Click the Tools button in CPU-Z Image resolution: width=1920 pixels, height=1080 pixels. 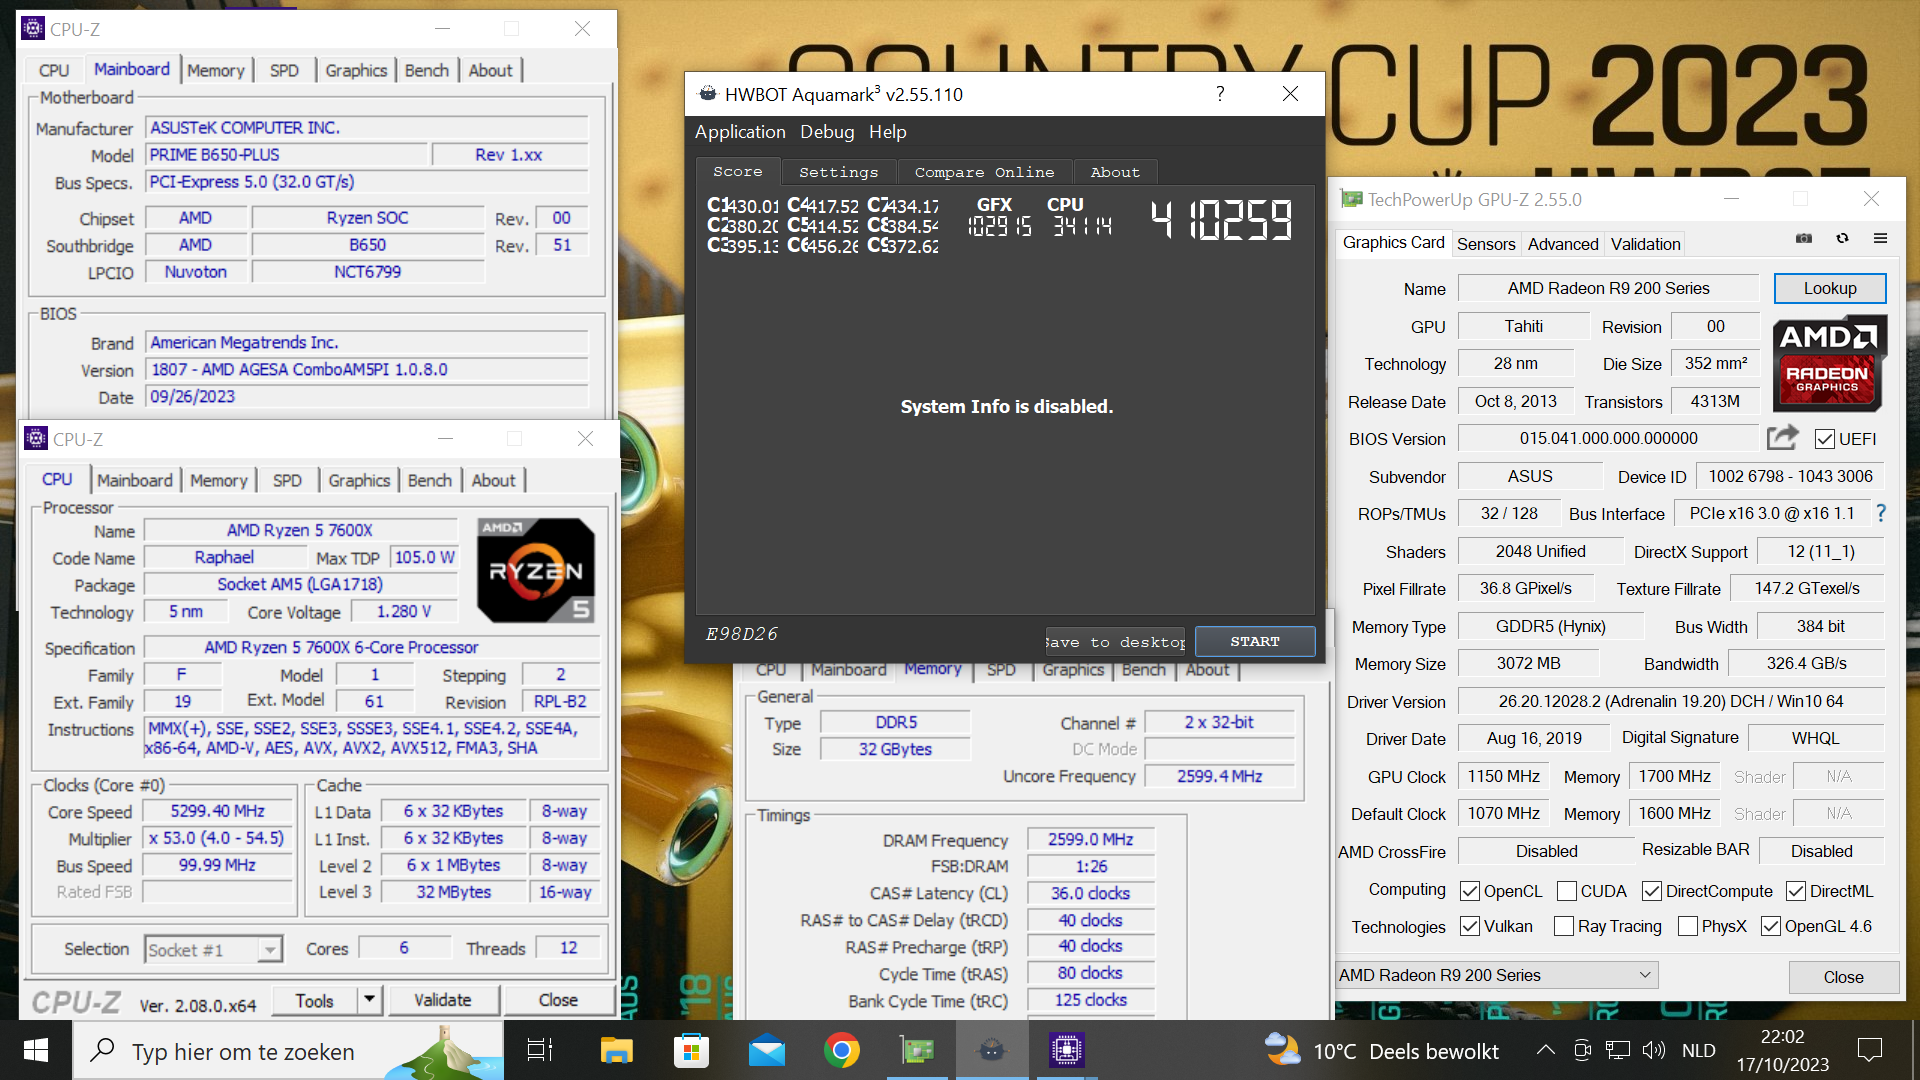coord(315,1000)
